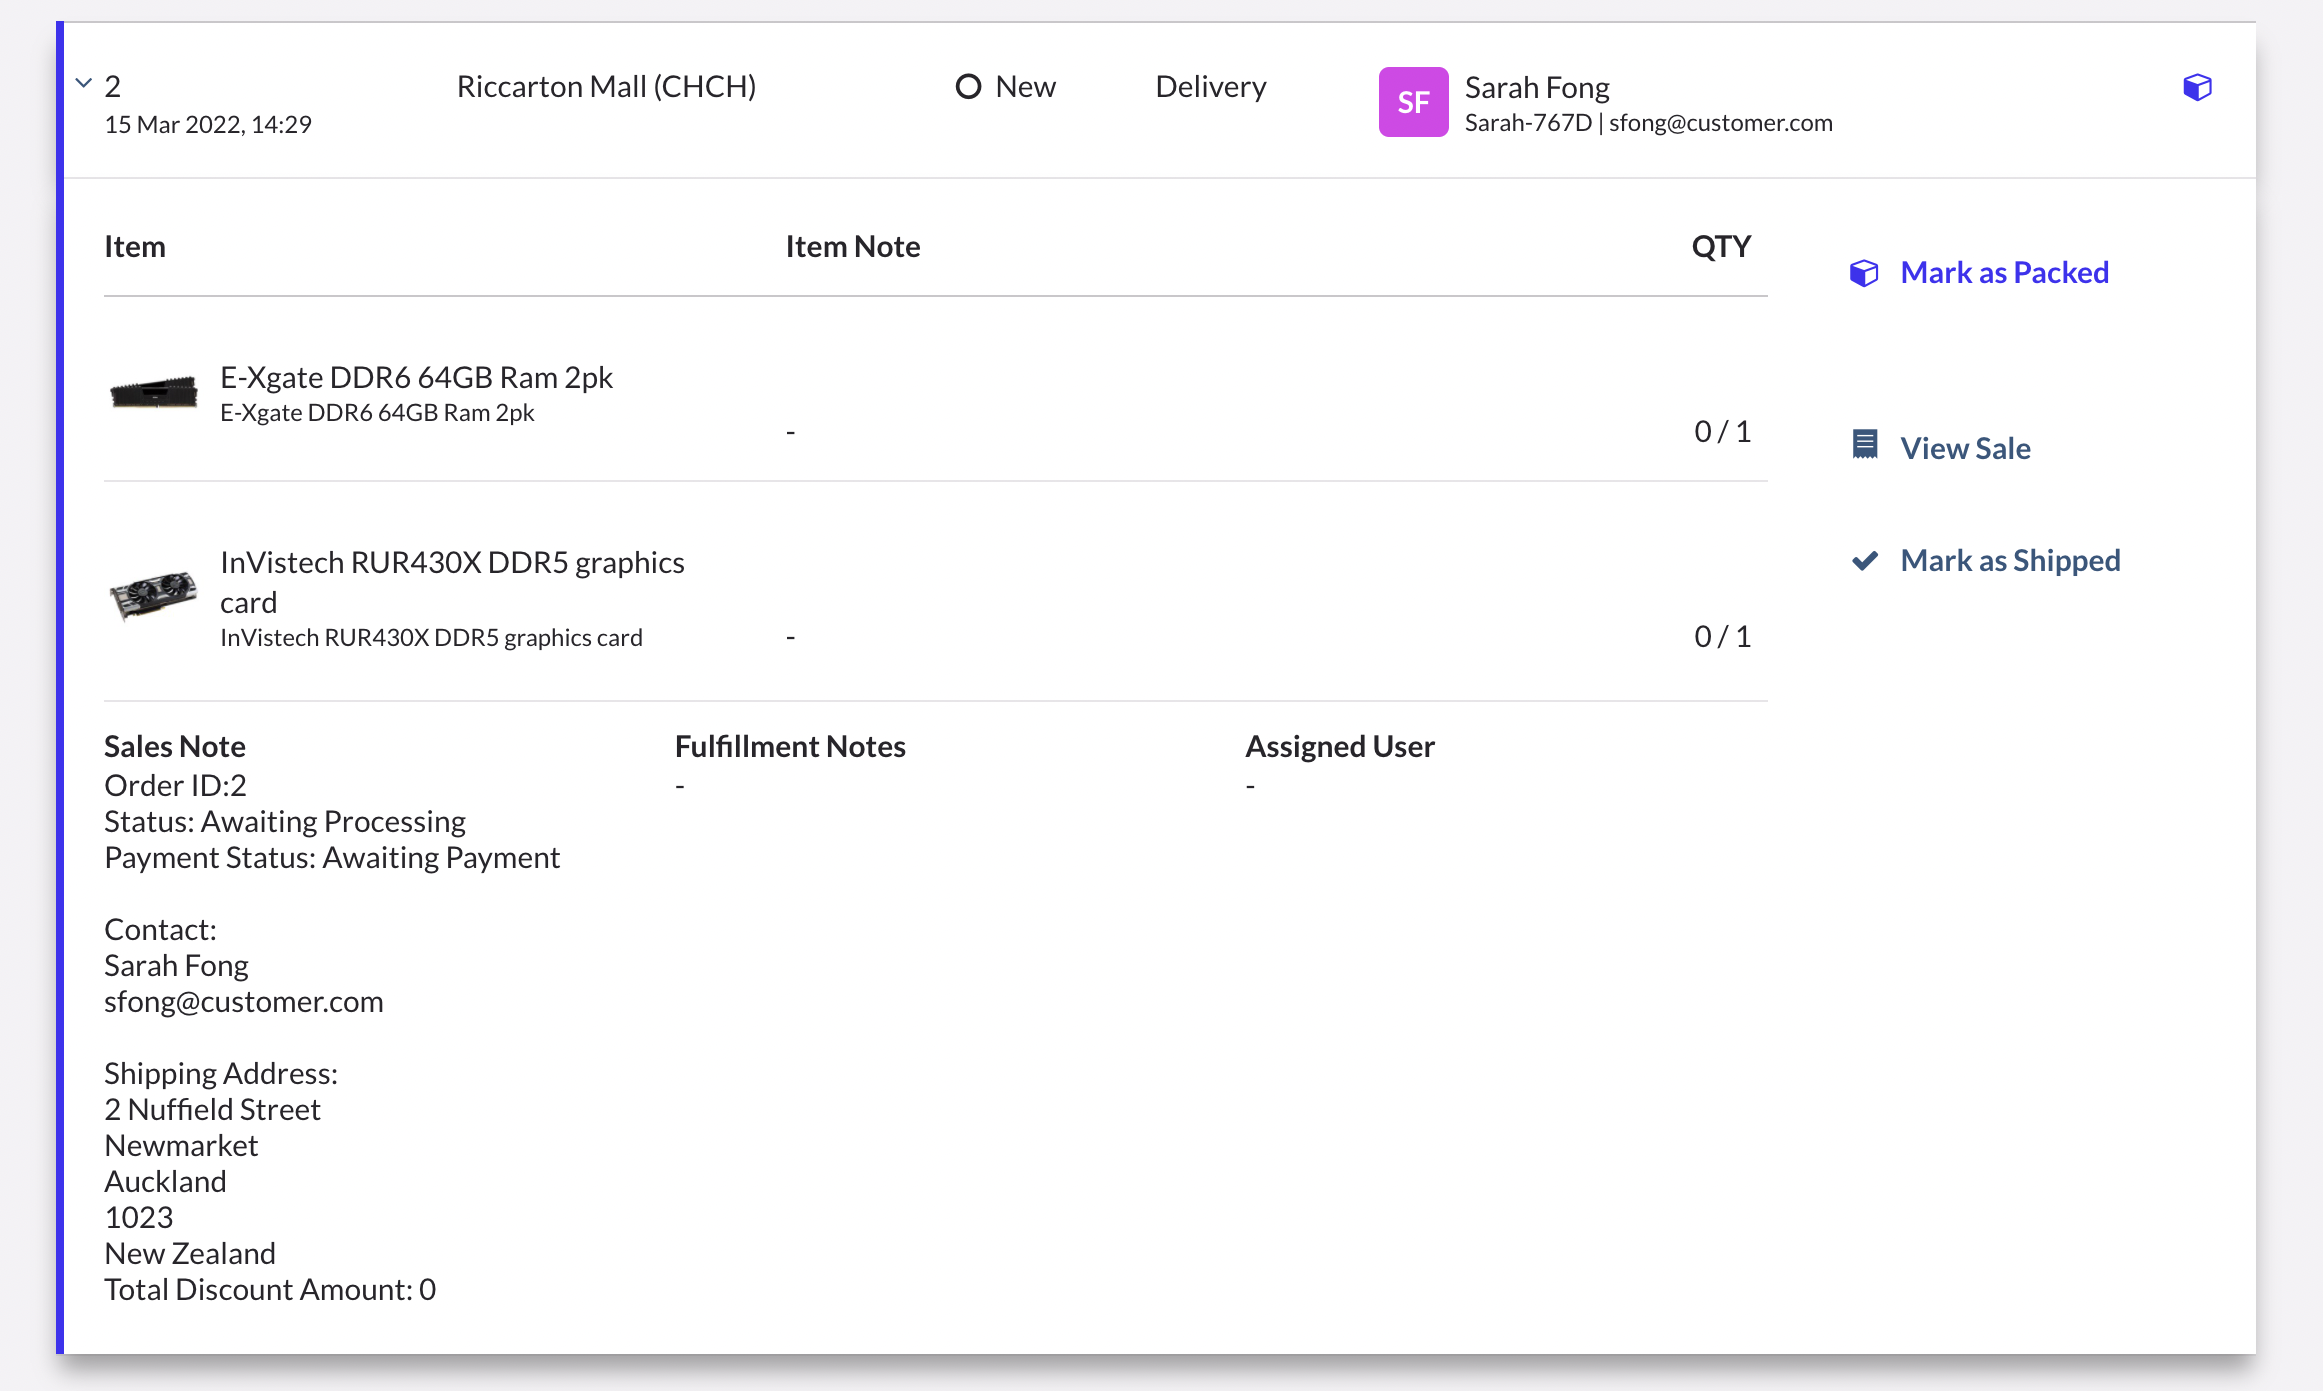Open the E-Xgate DDR6 Ram thumbnail
This screenshot has width=2323, height=1391.
coord(153,392)
